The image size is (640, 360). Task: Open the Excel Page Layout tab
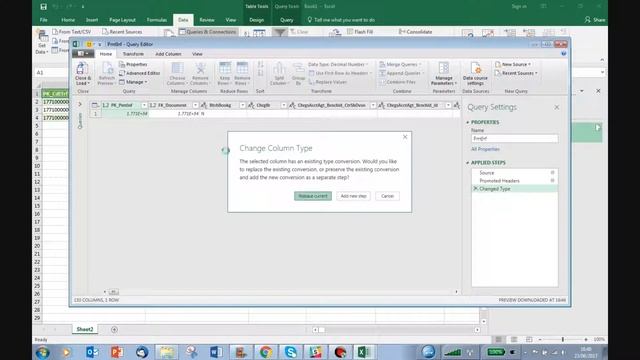122,20
